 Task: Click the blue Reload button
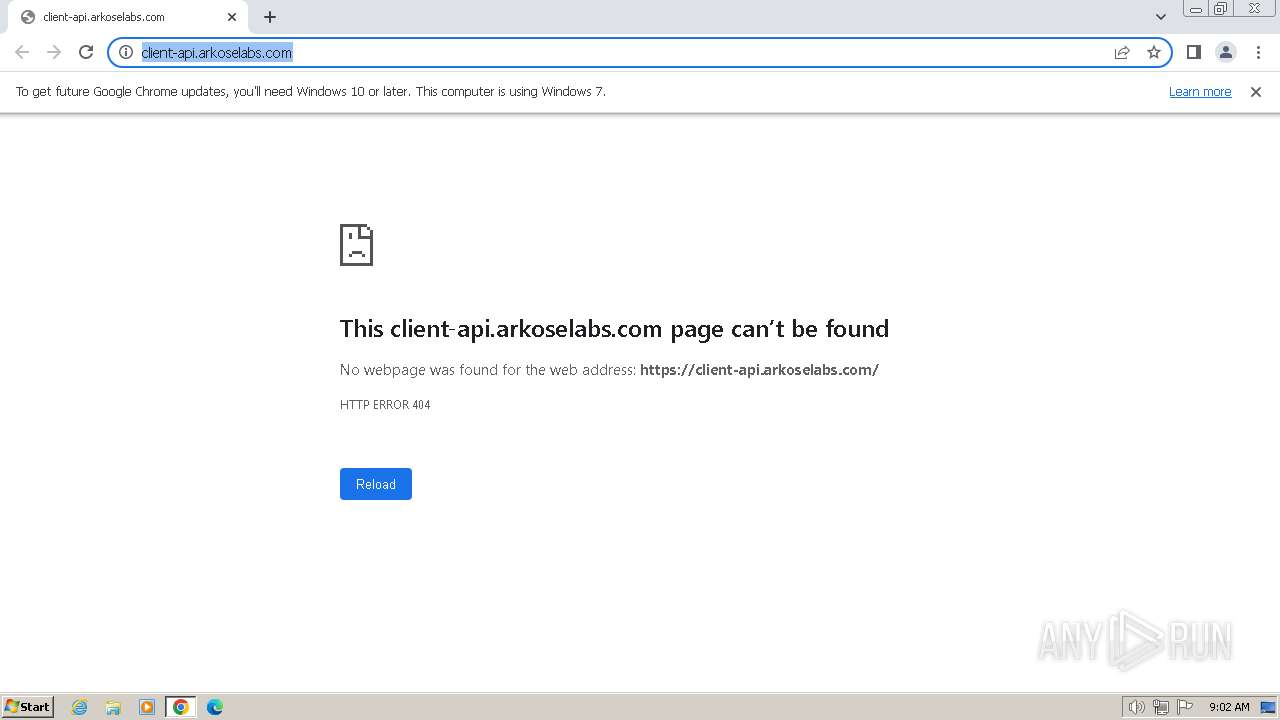pyautogui.click(x=376, y=484)
